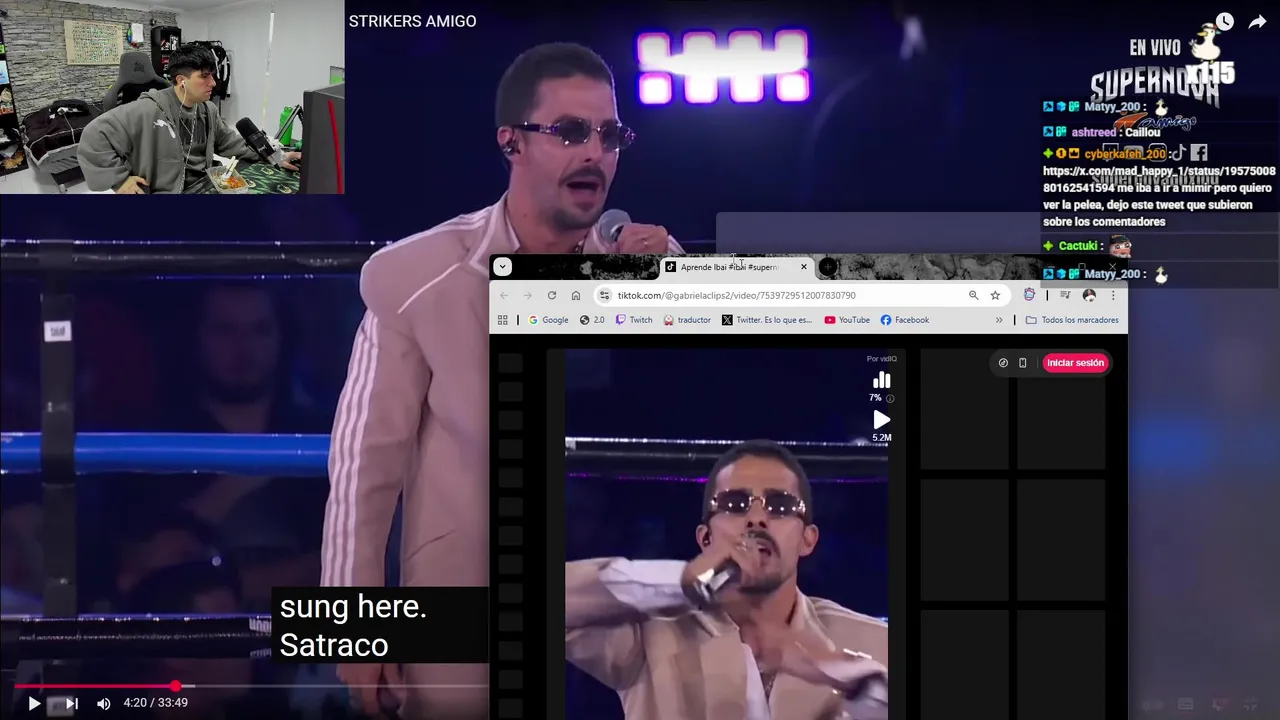
Task: Reload the TikTok page
Action: 551,295
